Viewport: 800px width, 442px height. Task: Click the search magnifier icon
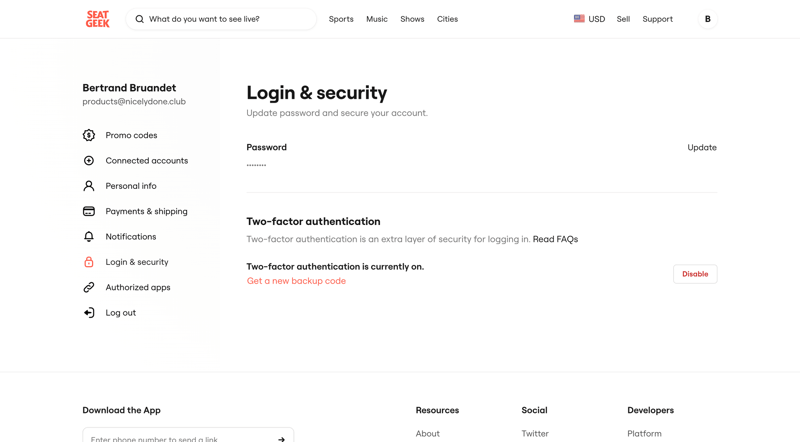[x=140, y=19]
